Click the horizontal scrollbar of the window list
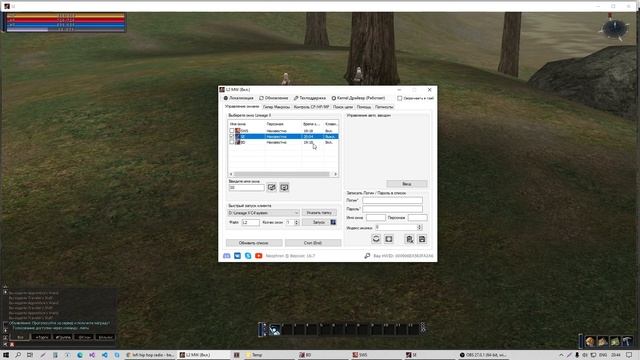Screen dimensions: 640x360 point(282,174)
